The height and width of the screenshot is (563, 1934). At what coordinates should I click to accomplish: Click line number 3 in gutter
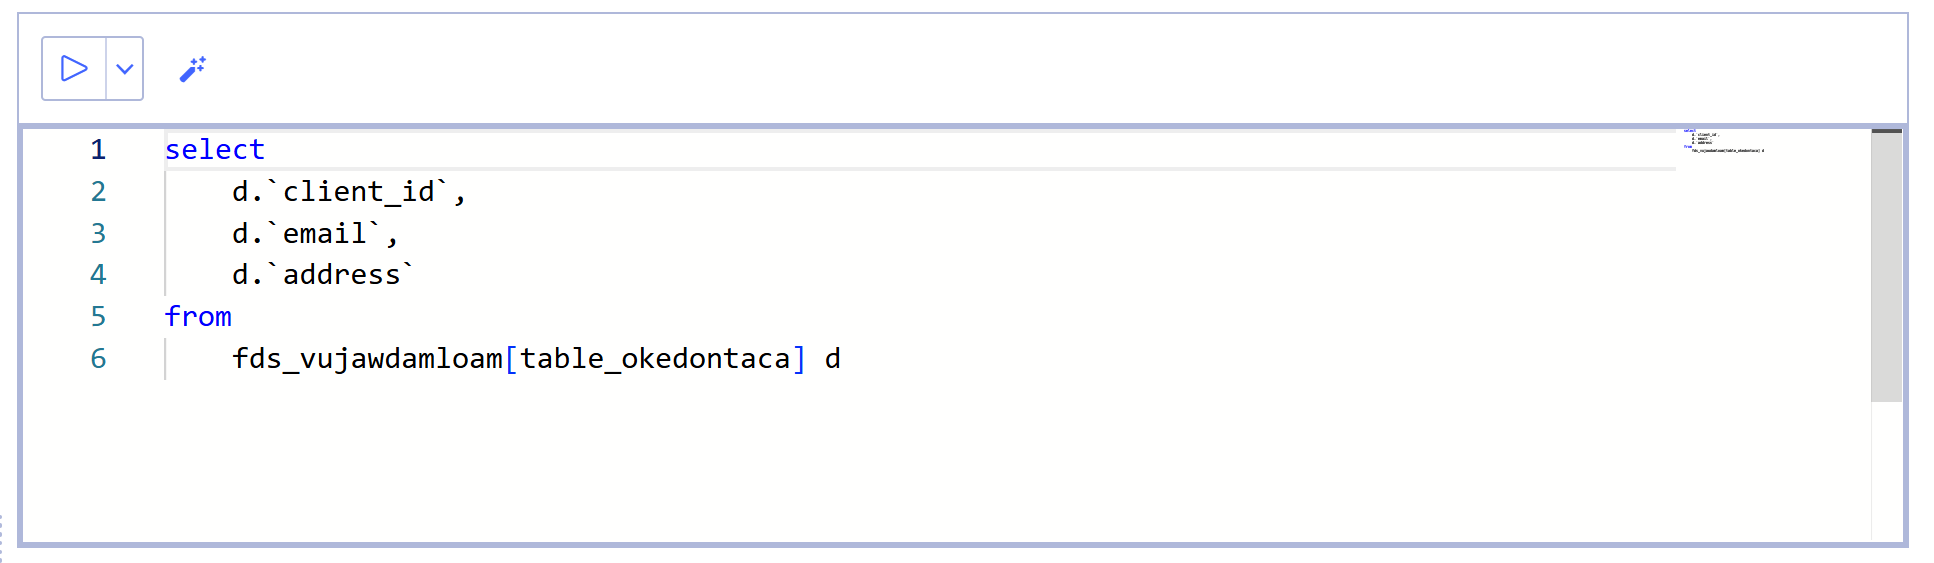(x=98, y=234)
